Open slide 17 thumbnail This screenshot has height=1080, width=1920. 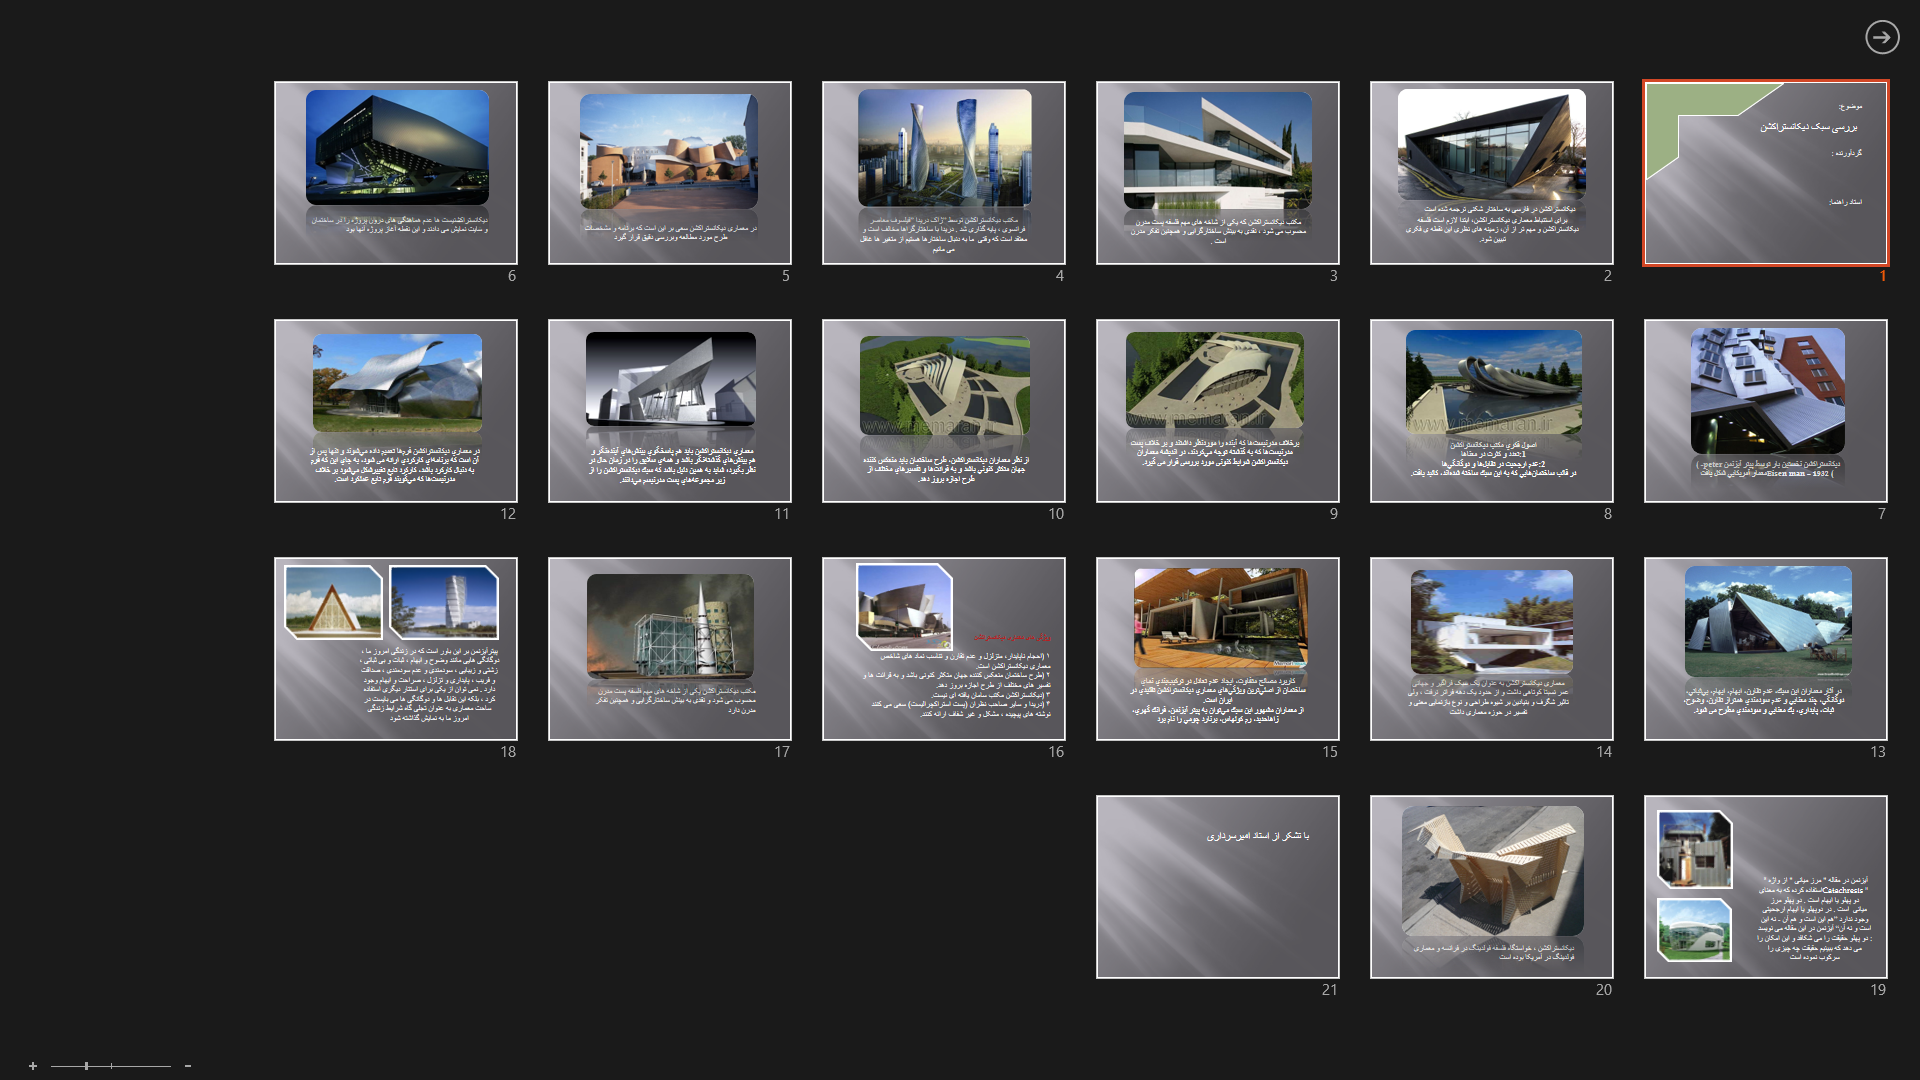point(669,649)
